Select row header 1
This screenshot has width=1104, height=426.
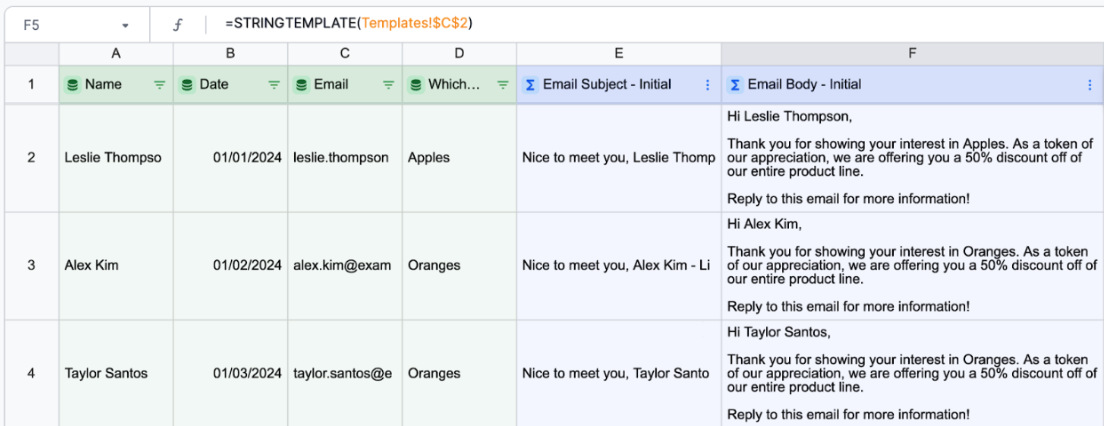(31, 84)
